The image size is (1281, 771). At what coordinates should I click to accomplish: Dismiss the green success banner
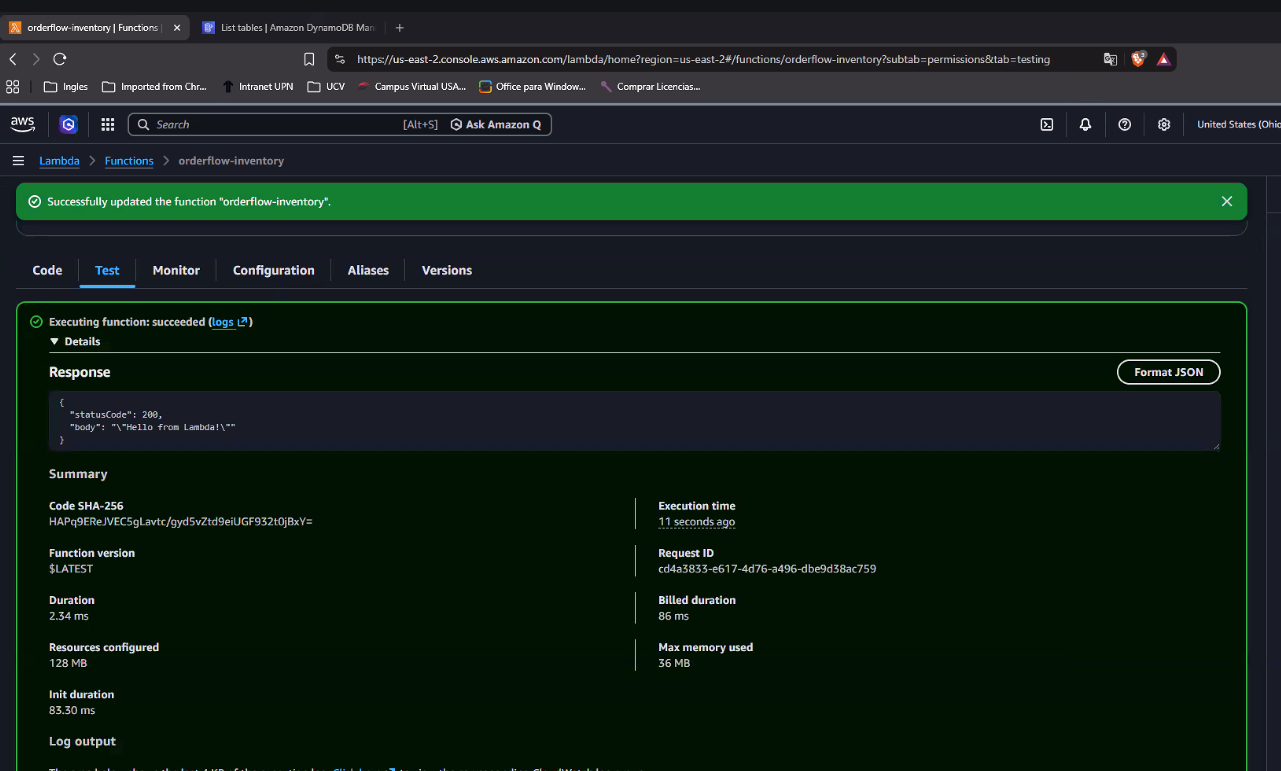pos(1227,201)
